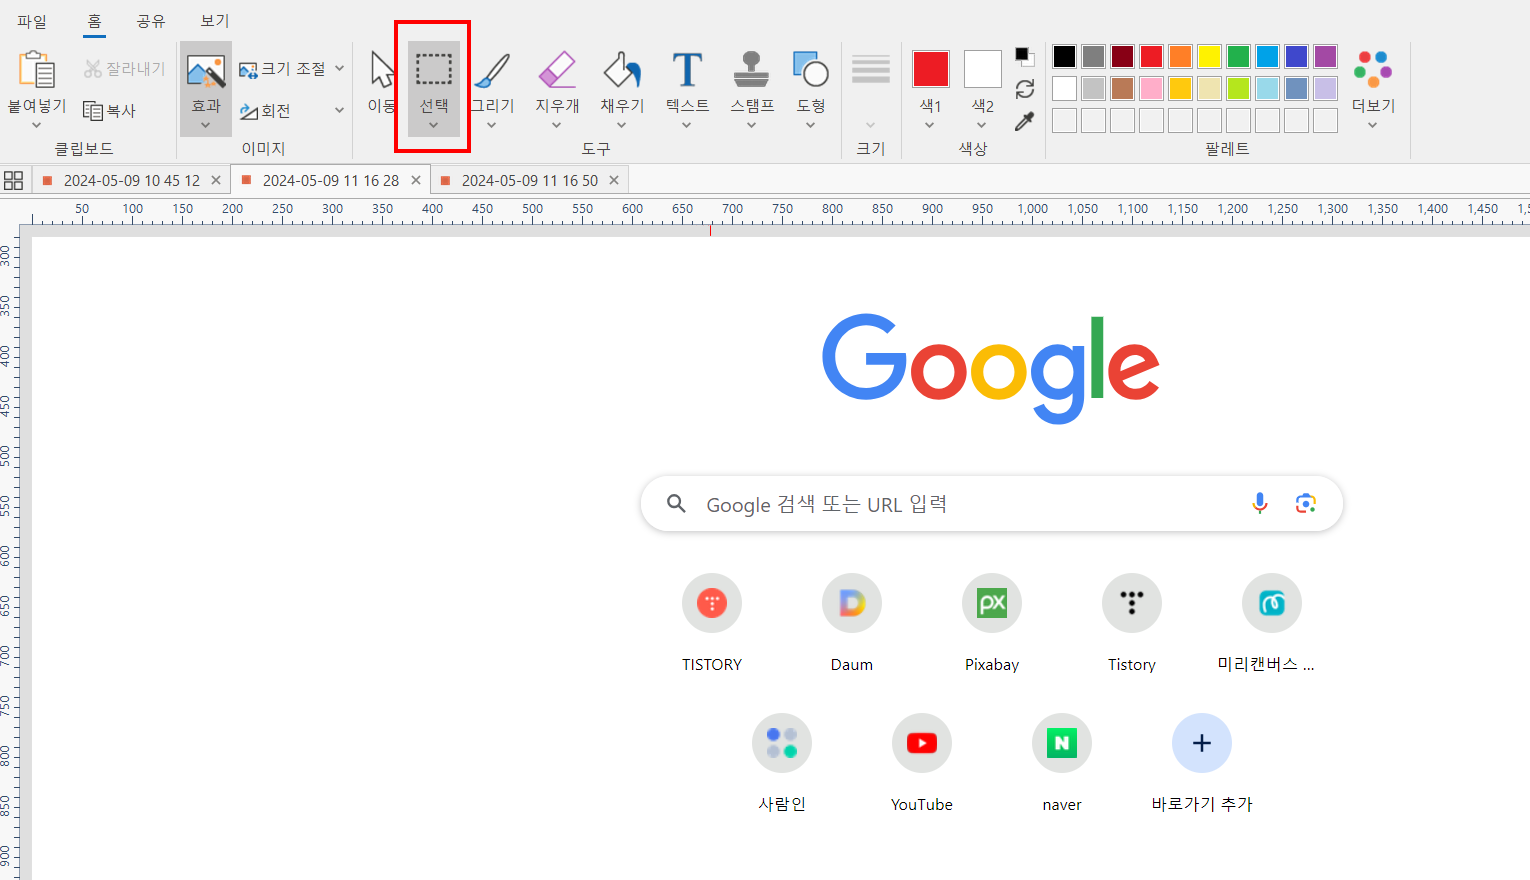The image size is (1530, 880).
Task: Click the magnifier icon in Google search box
Action: 677,503
